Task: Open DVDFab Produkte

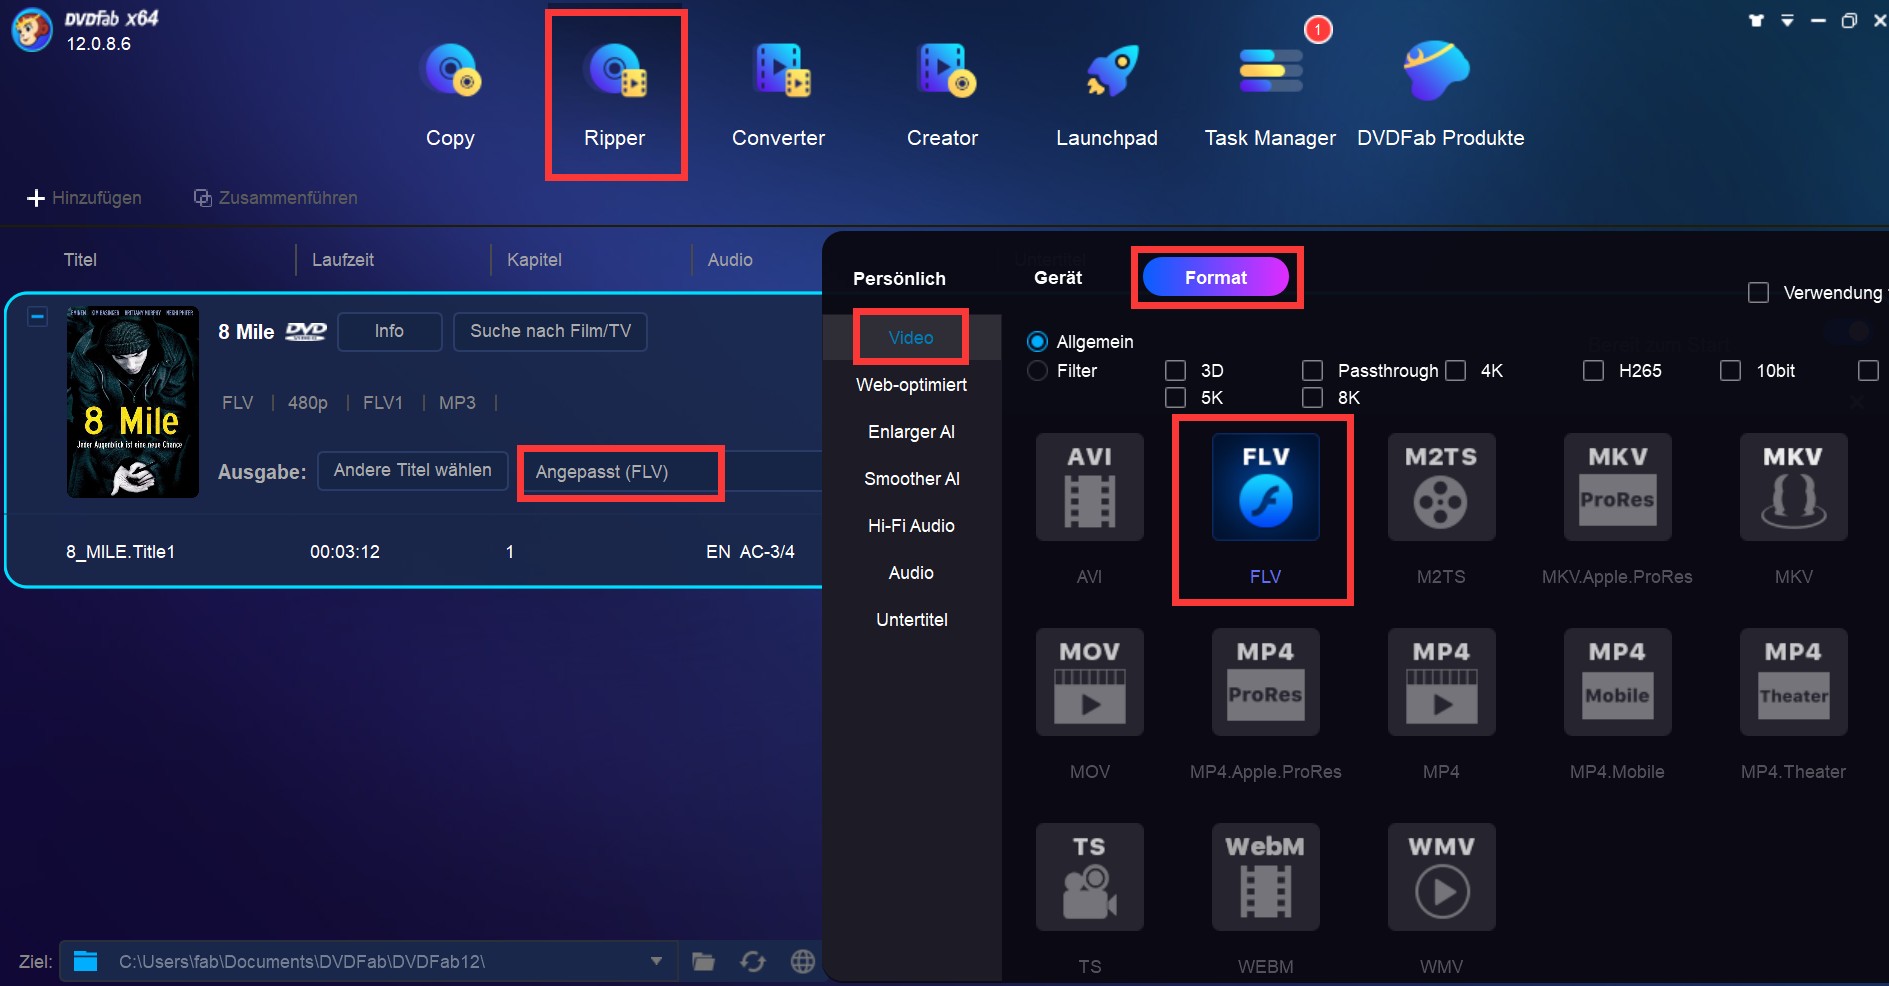Action: pyautogui.click(x=1441, y=95)
